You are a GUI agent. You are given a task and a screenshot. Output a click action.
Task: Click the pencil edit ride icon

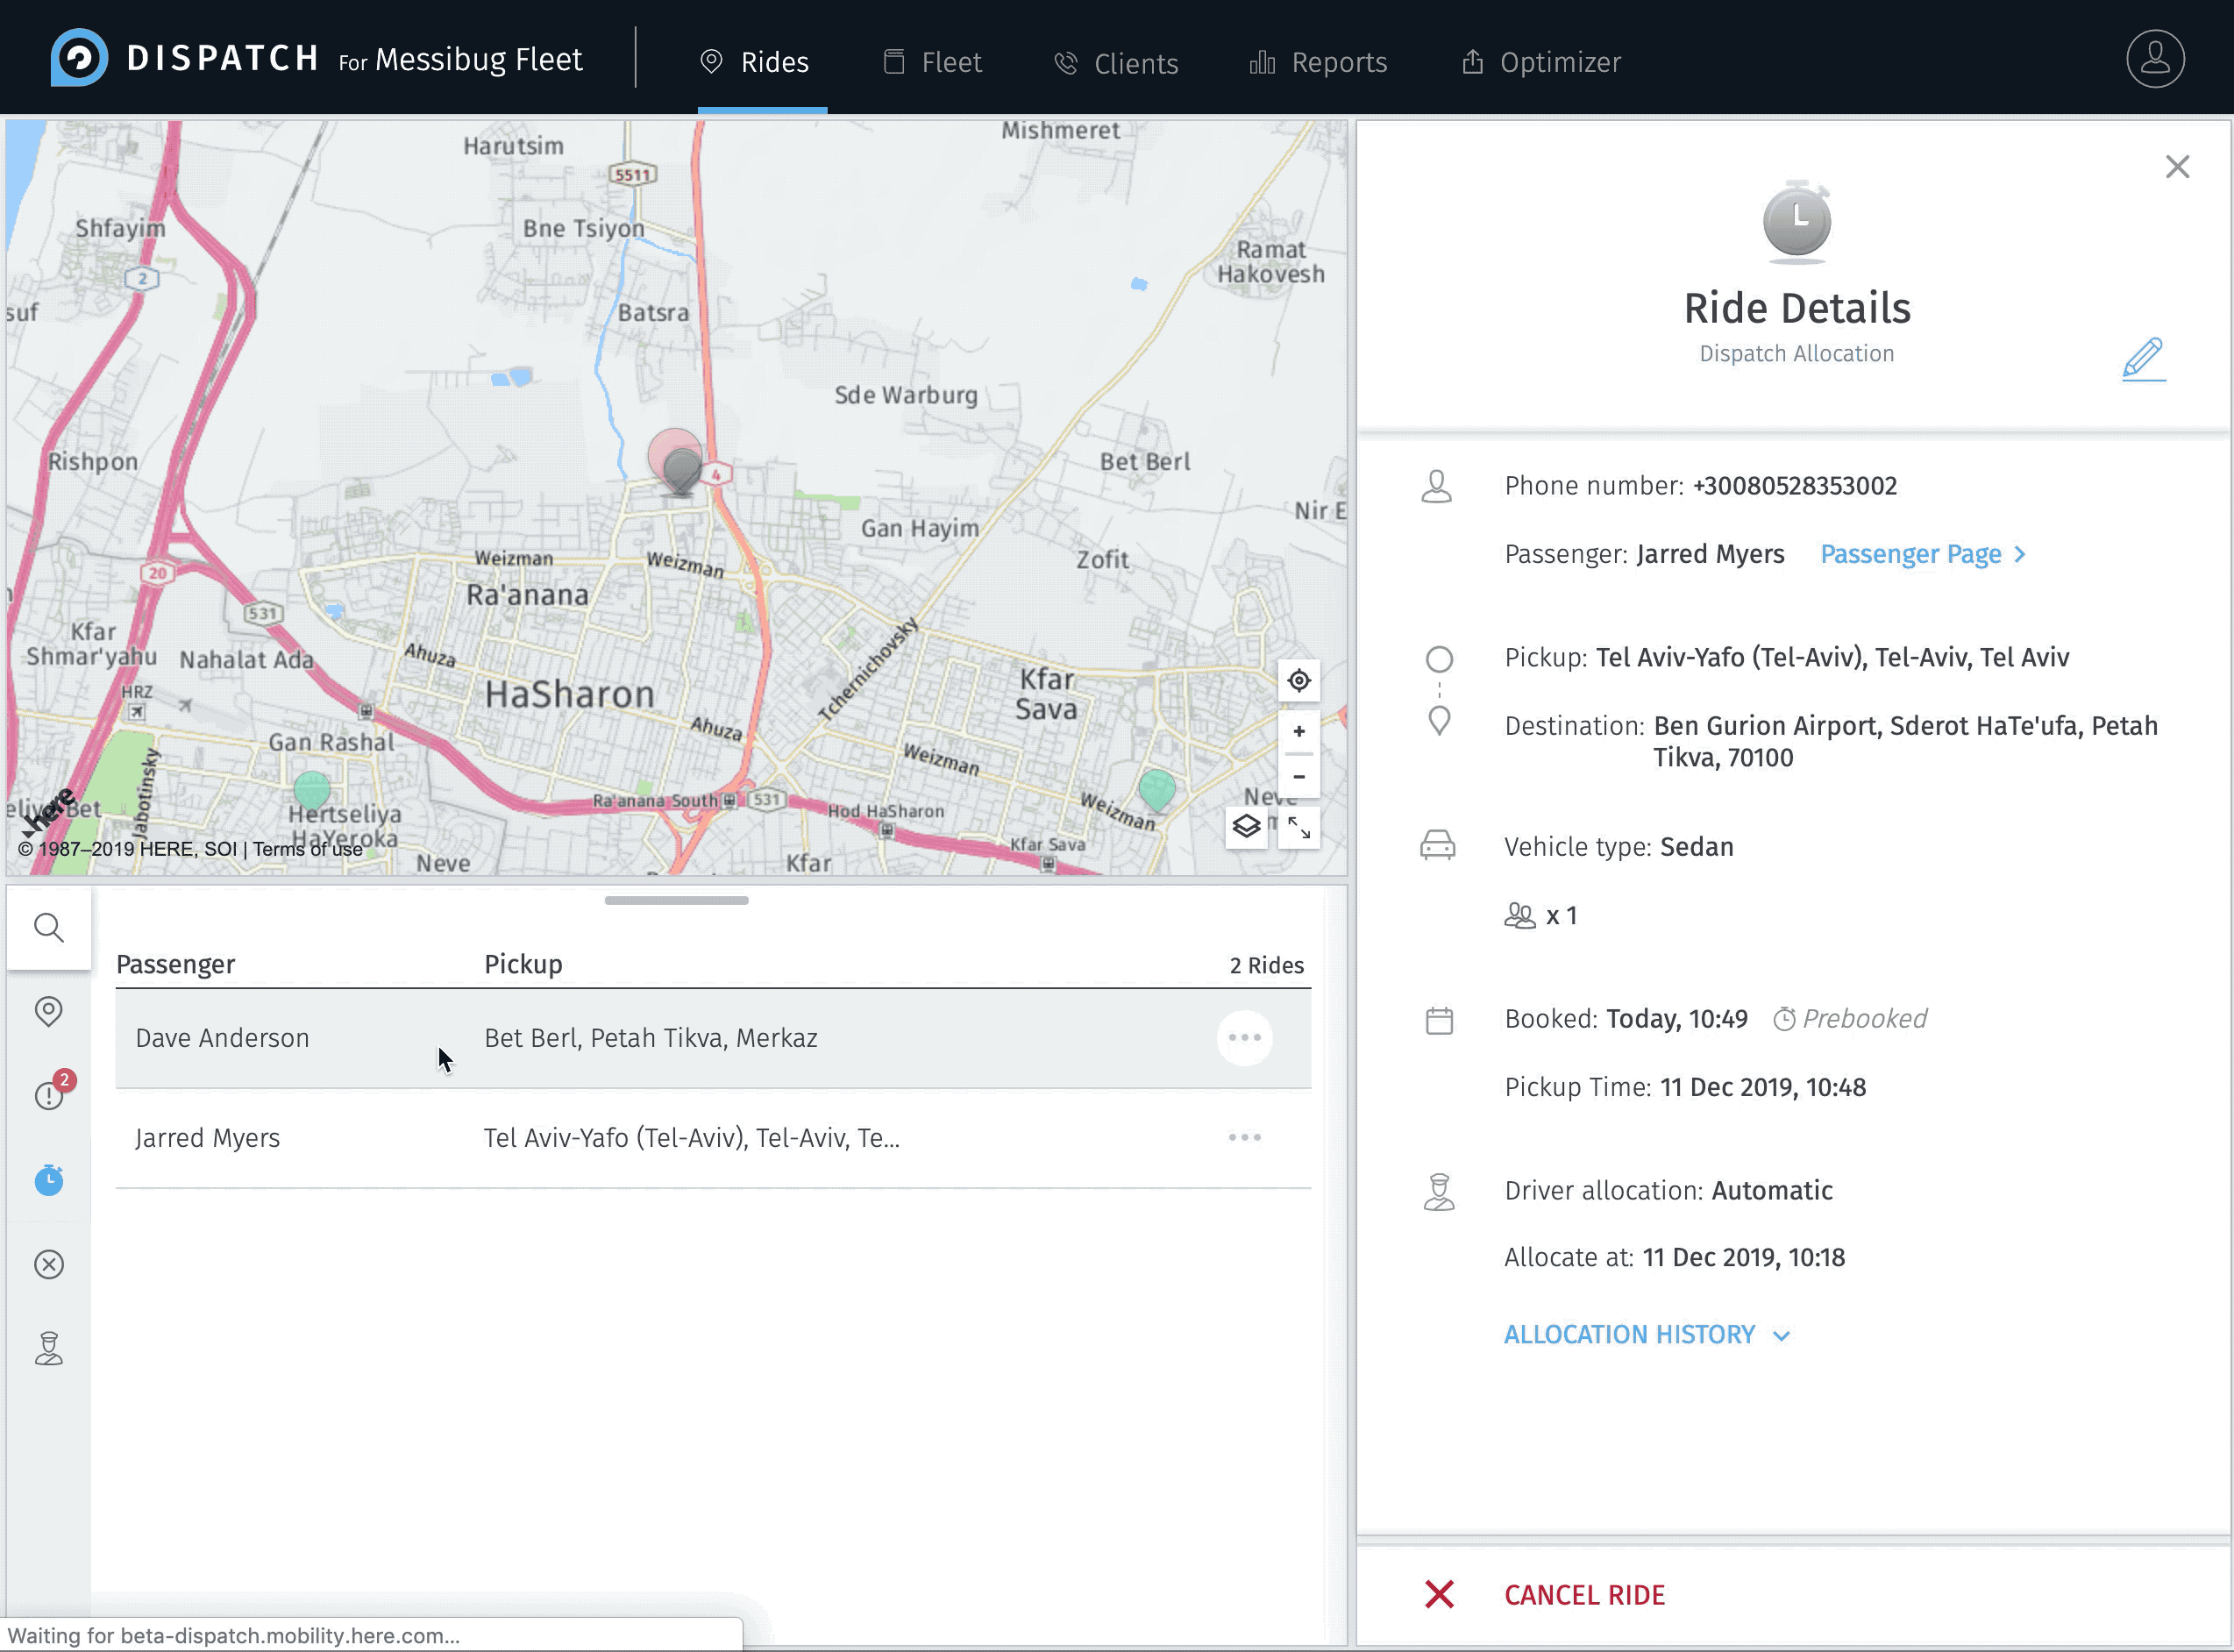coord(2143,358)
